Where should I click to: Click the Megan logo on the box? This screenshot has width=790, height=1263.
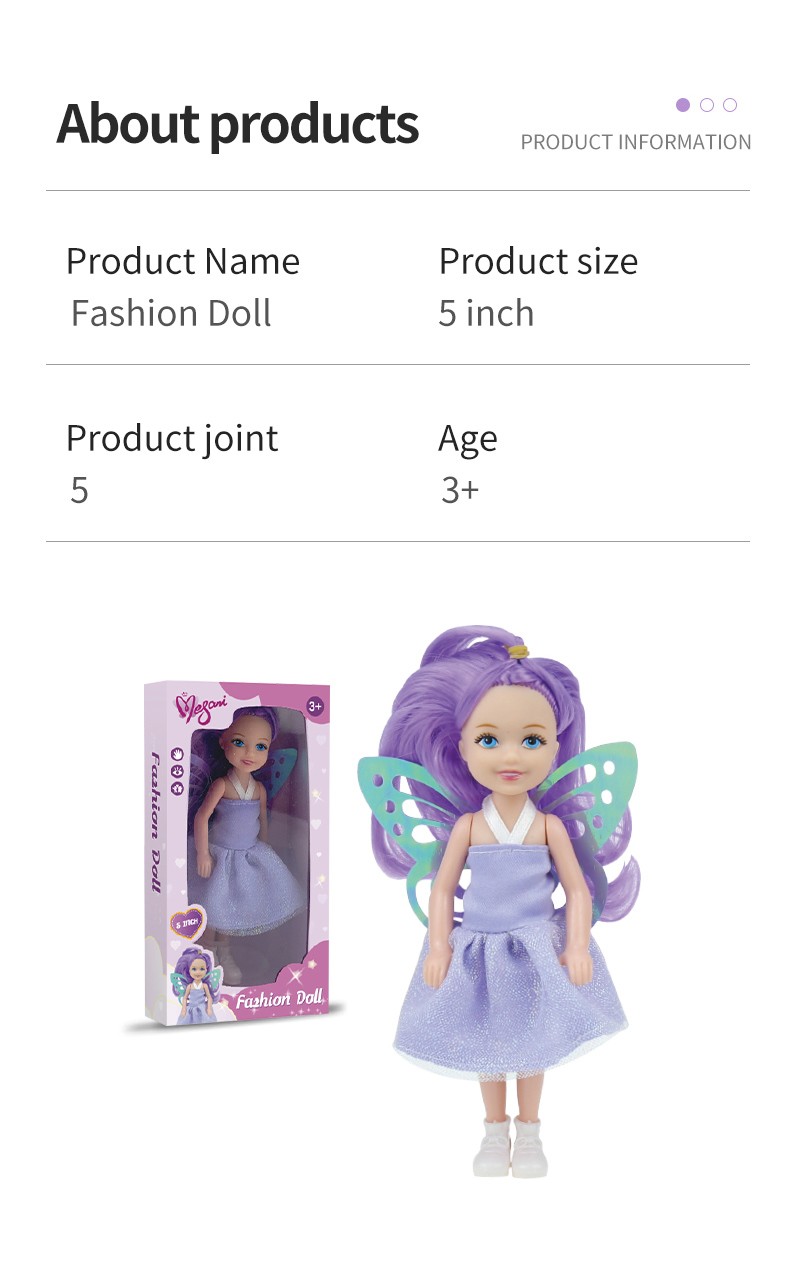(203, 706)
